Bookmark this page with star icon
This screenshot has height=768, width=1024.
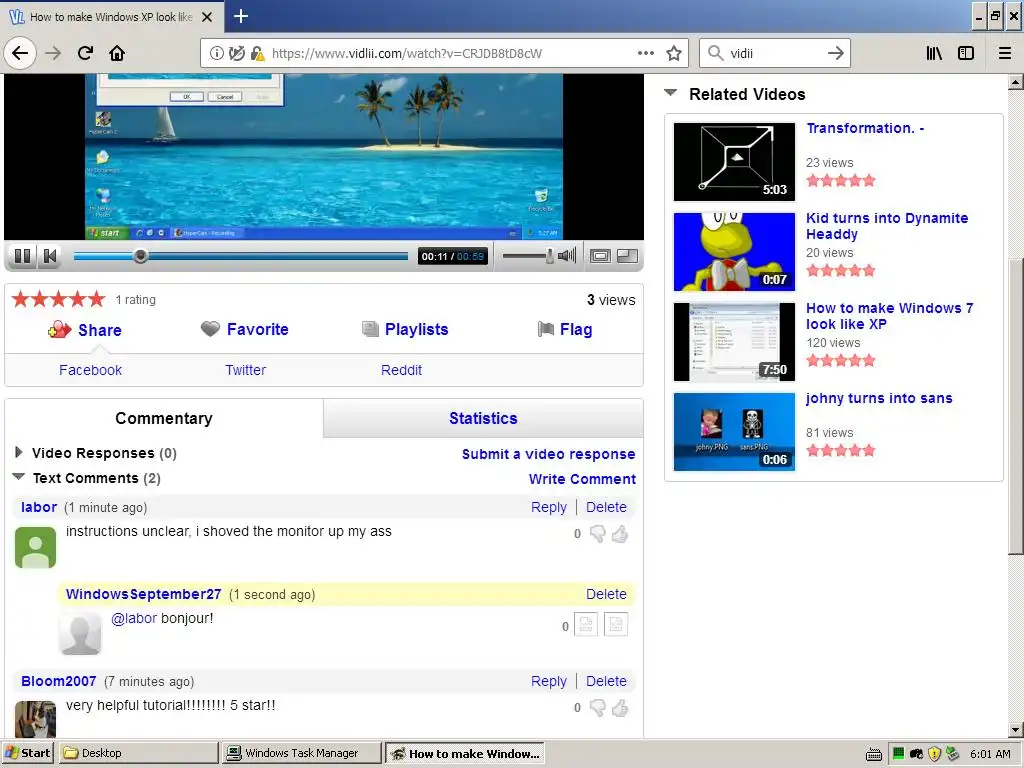pyautogui.click(x=674, y=53)
